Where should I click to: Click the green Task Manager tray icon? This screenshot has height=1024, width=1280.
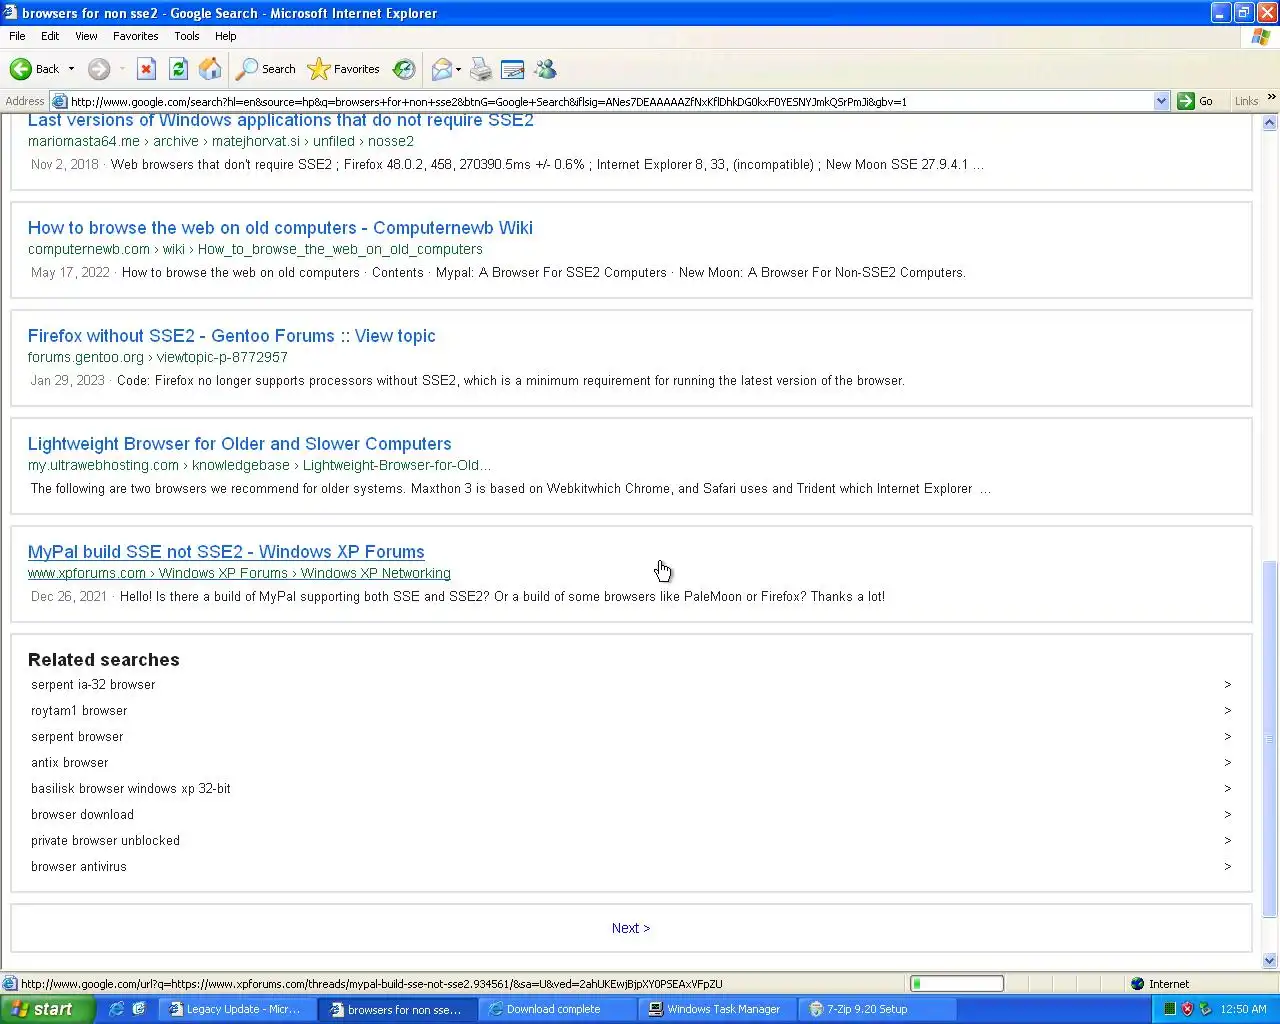[1169, 1009]
